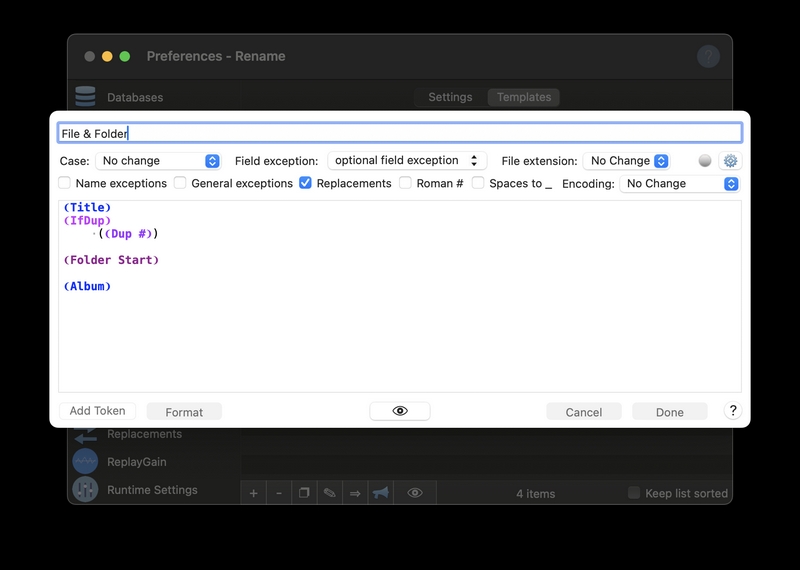Image resolution: width=800 pixels, height=570 pixels.
Task: Select Databases text in the sidebar
Action: click(135, 97)
